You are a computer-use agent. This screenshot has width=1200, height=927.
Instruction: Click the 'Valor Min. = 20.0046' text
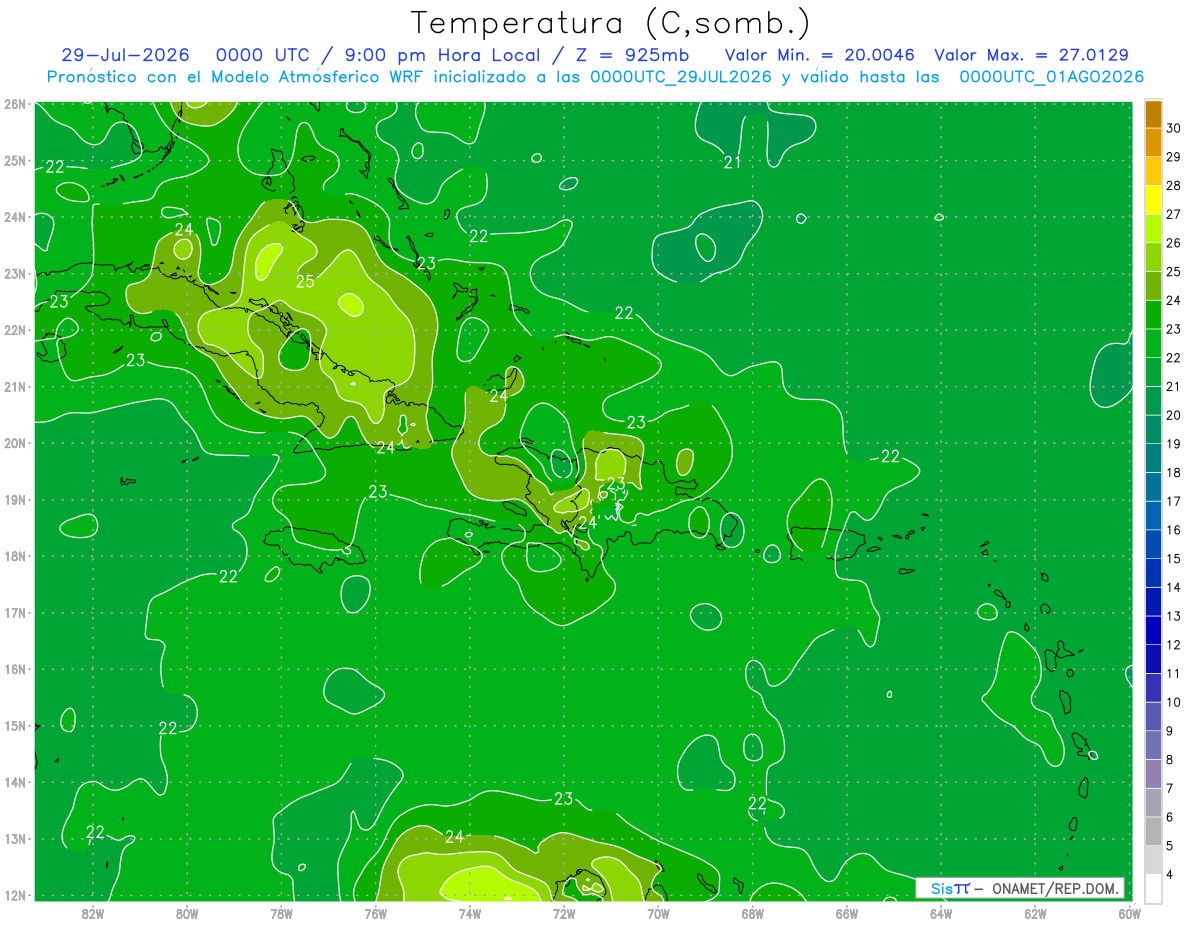click(x=820, y=55)
